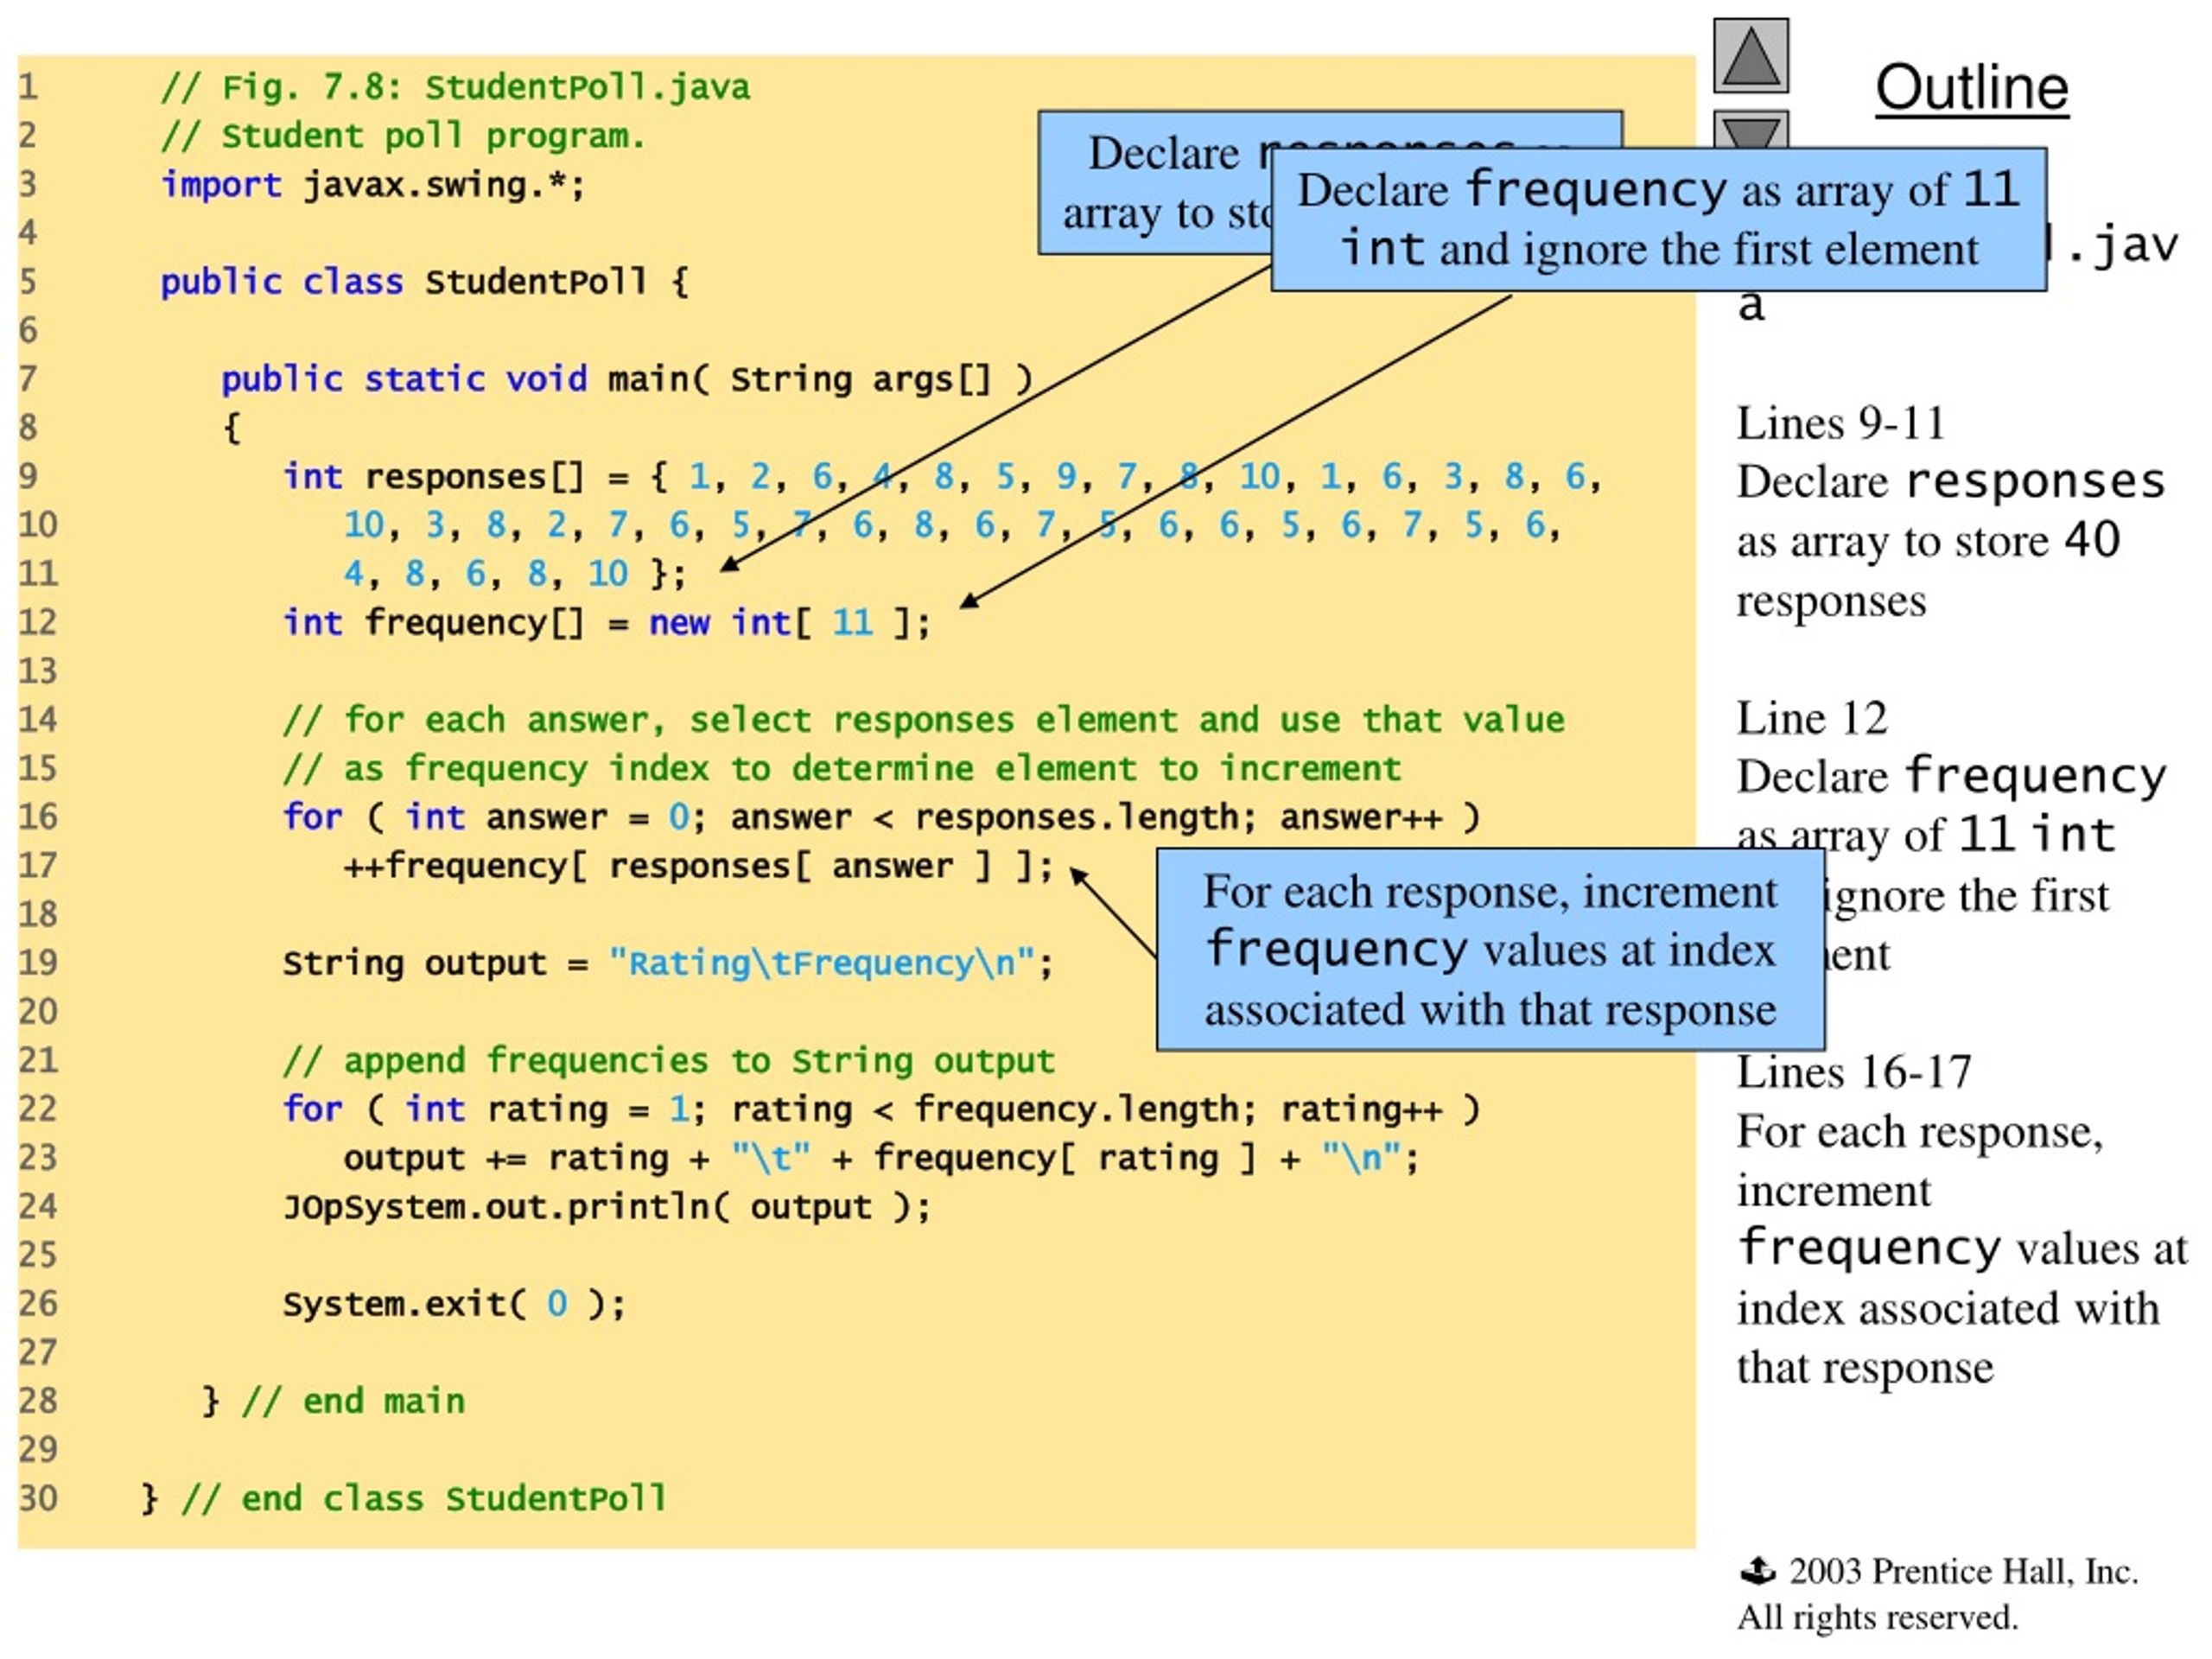Screen dimensions: 2212x1659
Task: Click the down arrow navigation button
Action: coord(1751,130)
